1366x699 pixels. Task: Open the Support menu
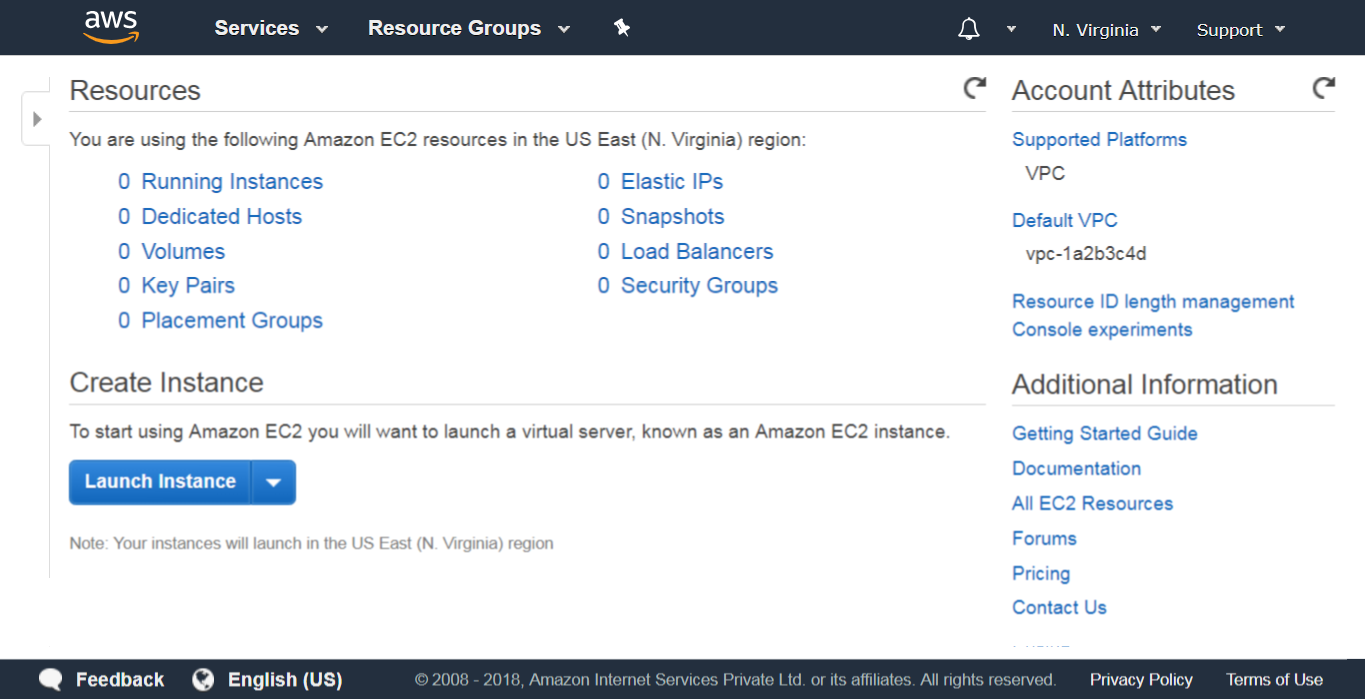[x=1241, y=30]
